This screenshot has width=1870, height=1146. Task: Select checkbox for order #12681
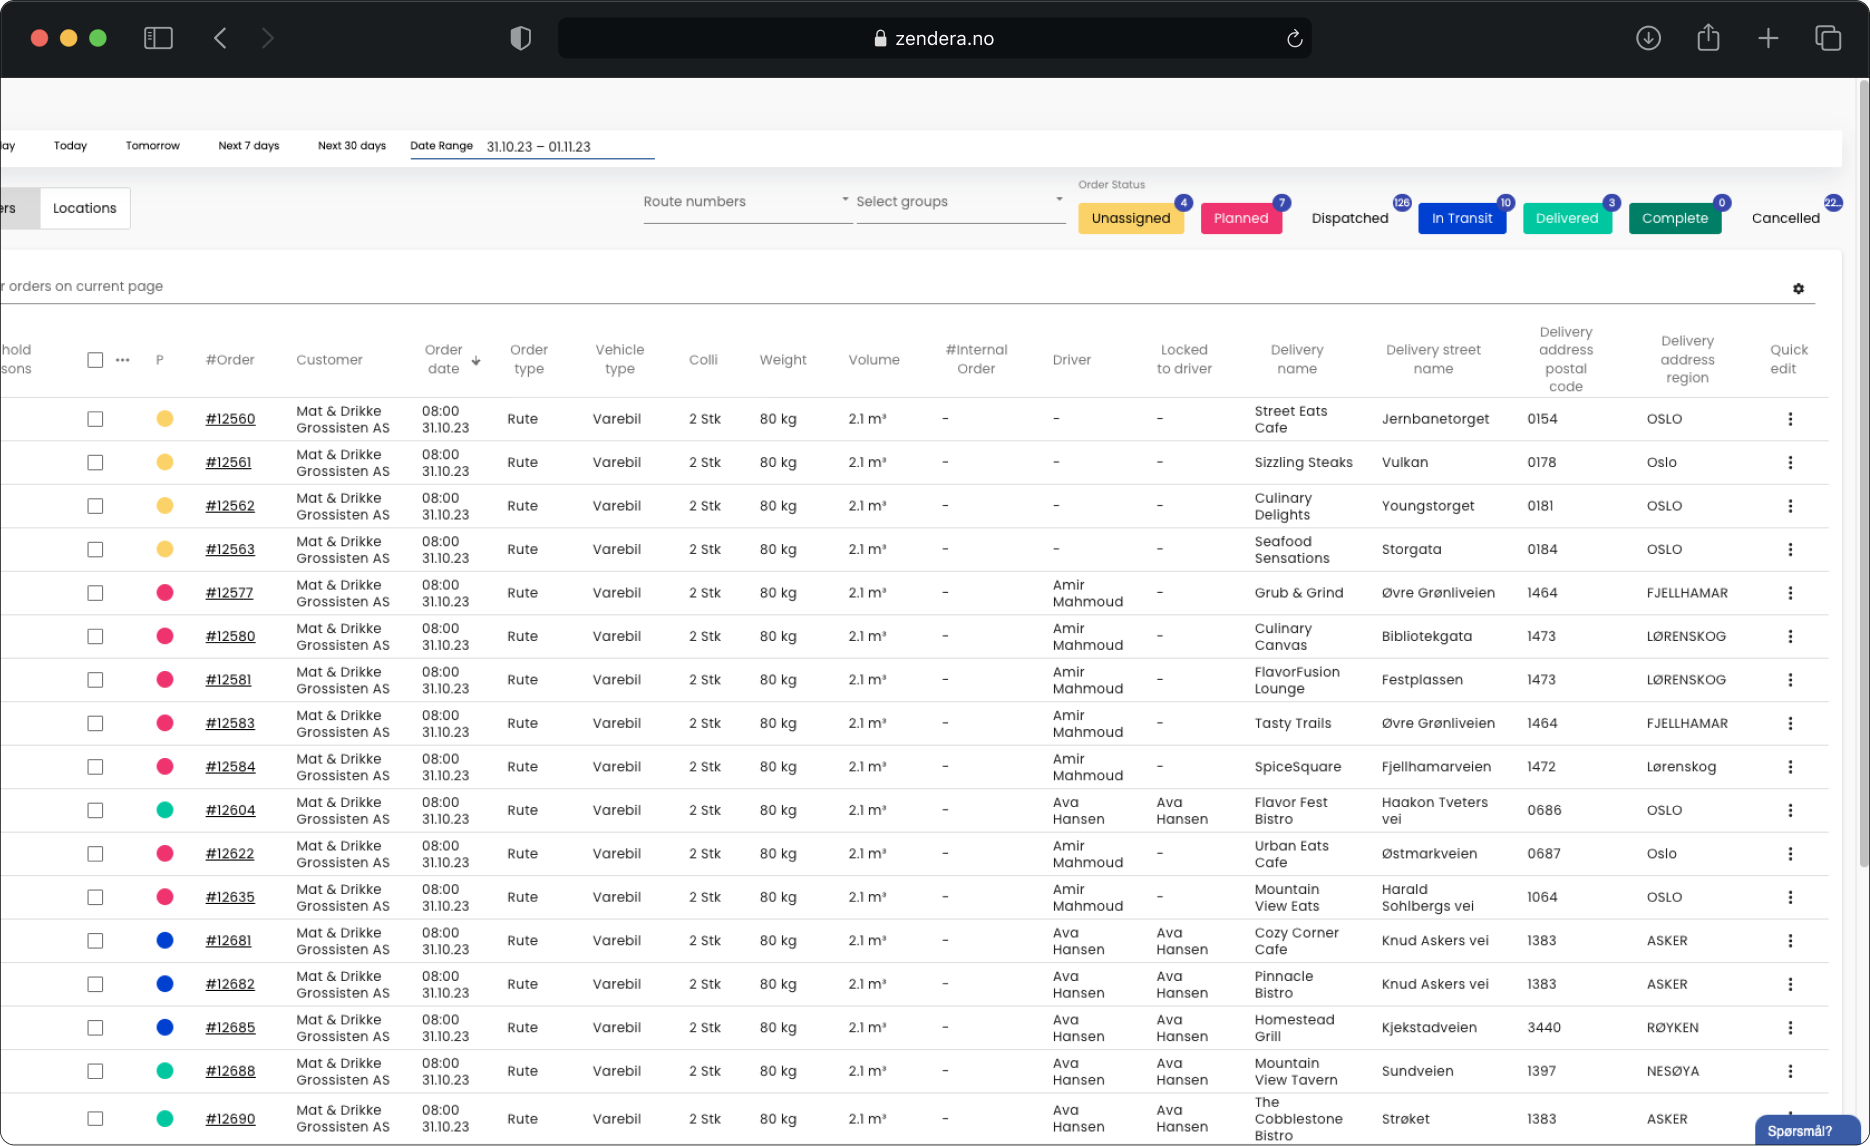point(95,941)
